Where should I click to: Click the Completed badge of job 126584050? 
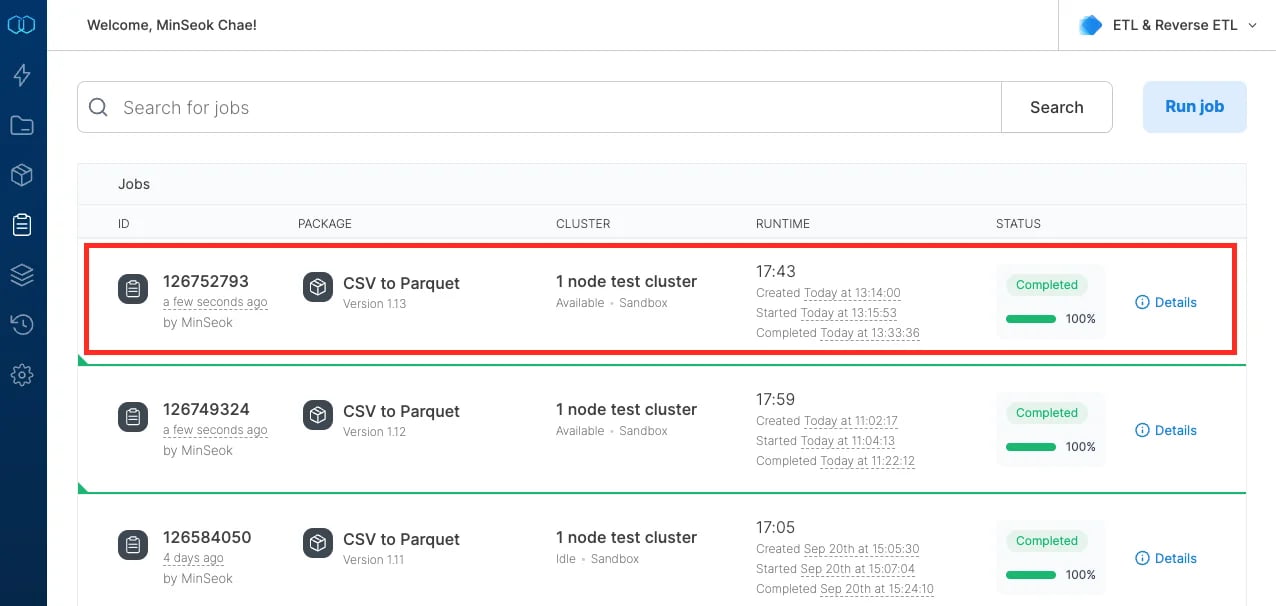click(x=1047, y=541)
